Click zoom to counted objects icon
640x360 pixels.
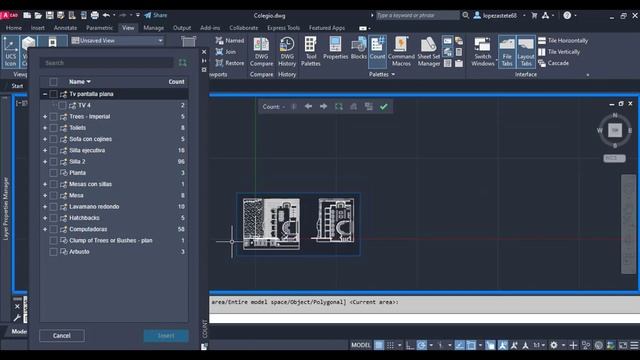(x=338, y=107)
